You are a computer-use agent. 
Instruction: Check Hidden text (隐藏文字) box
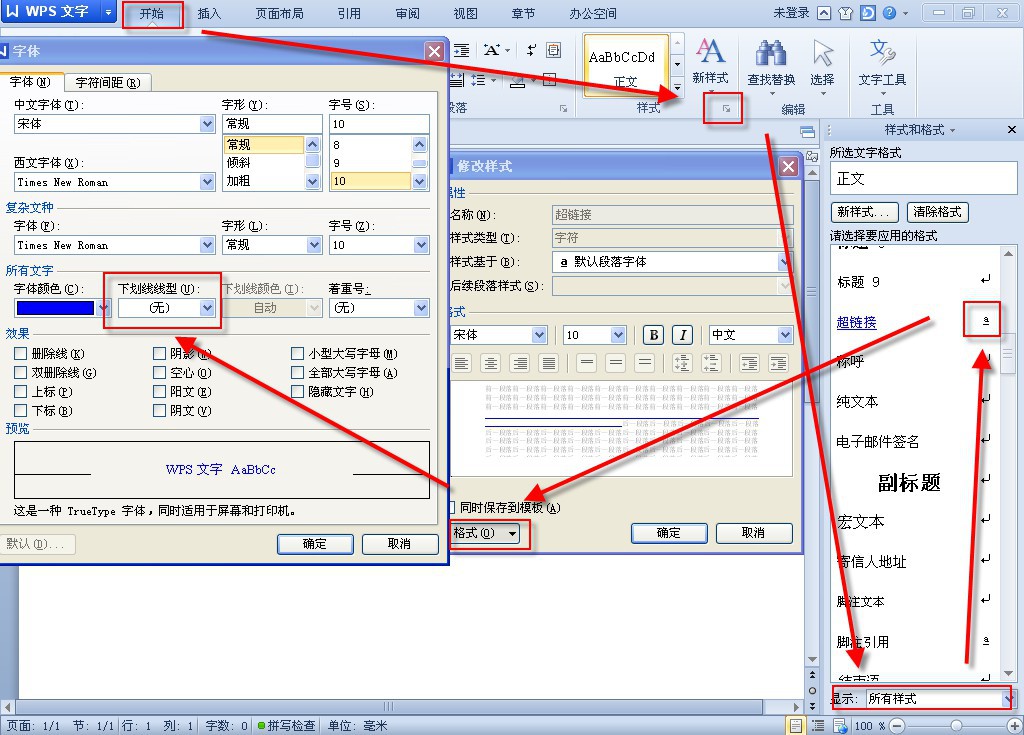pos(297,391)
